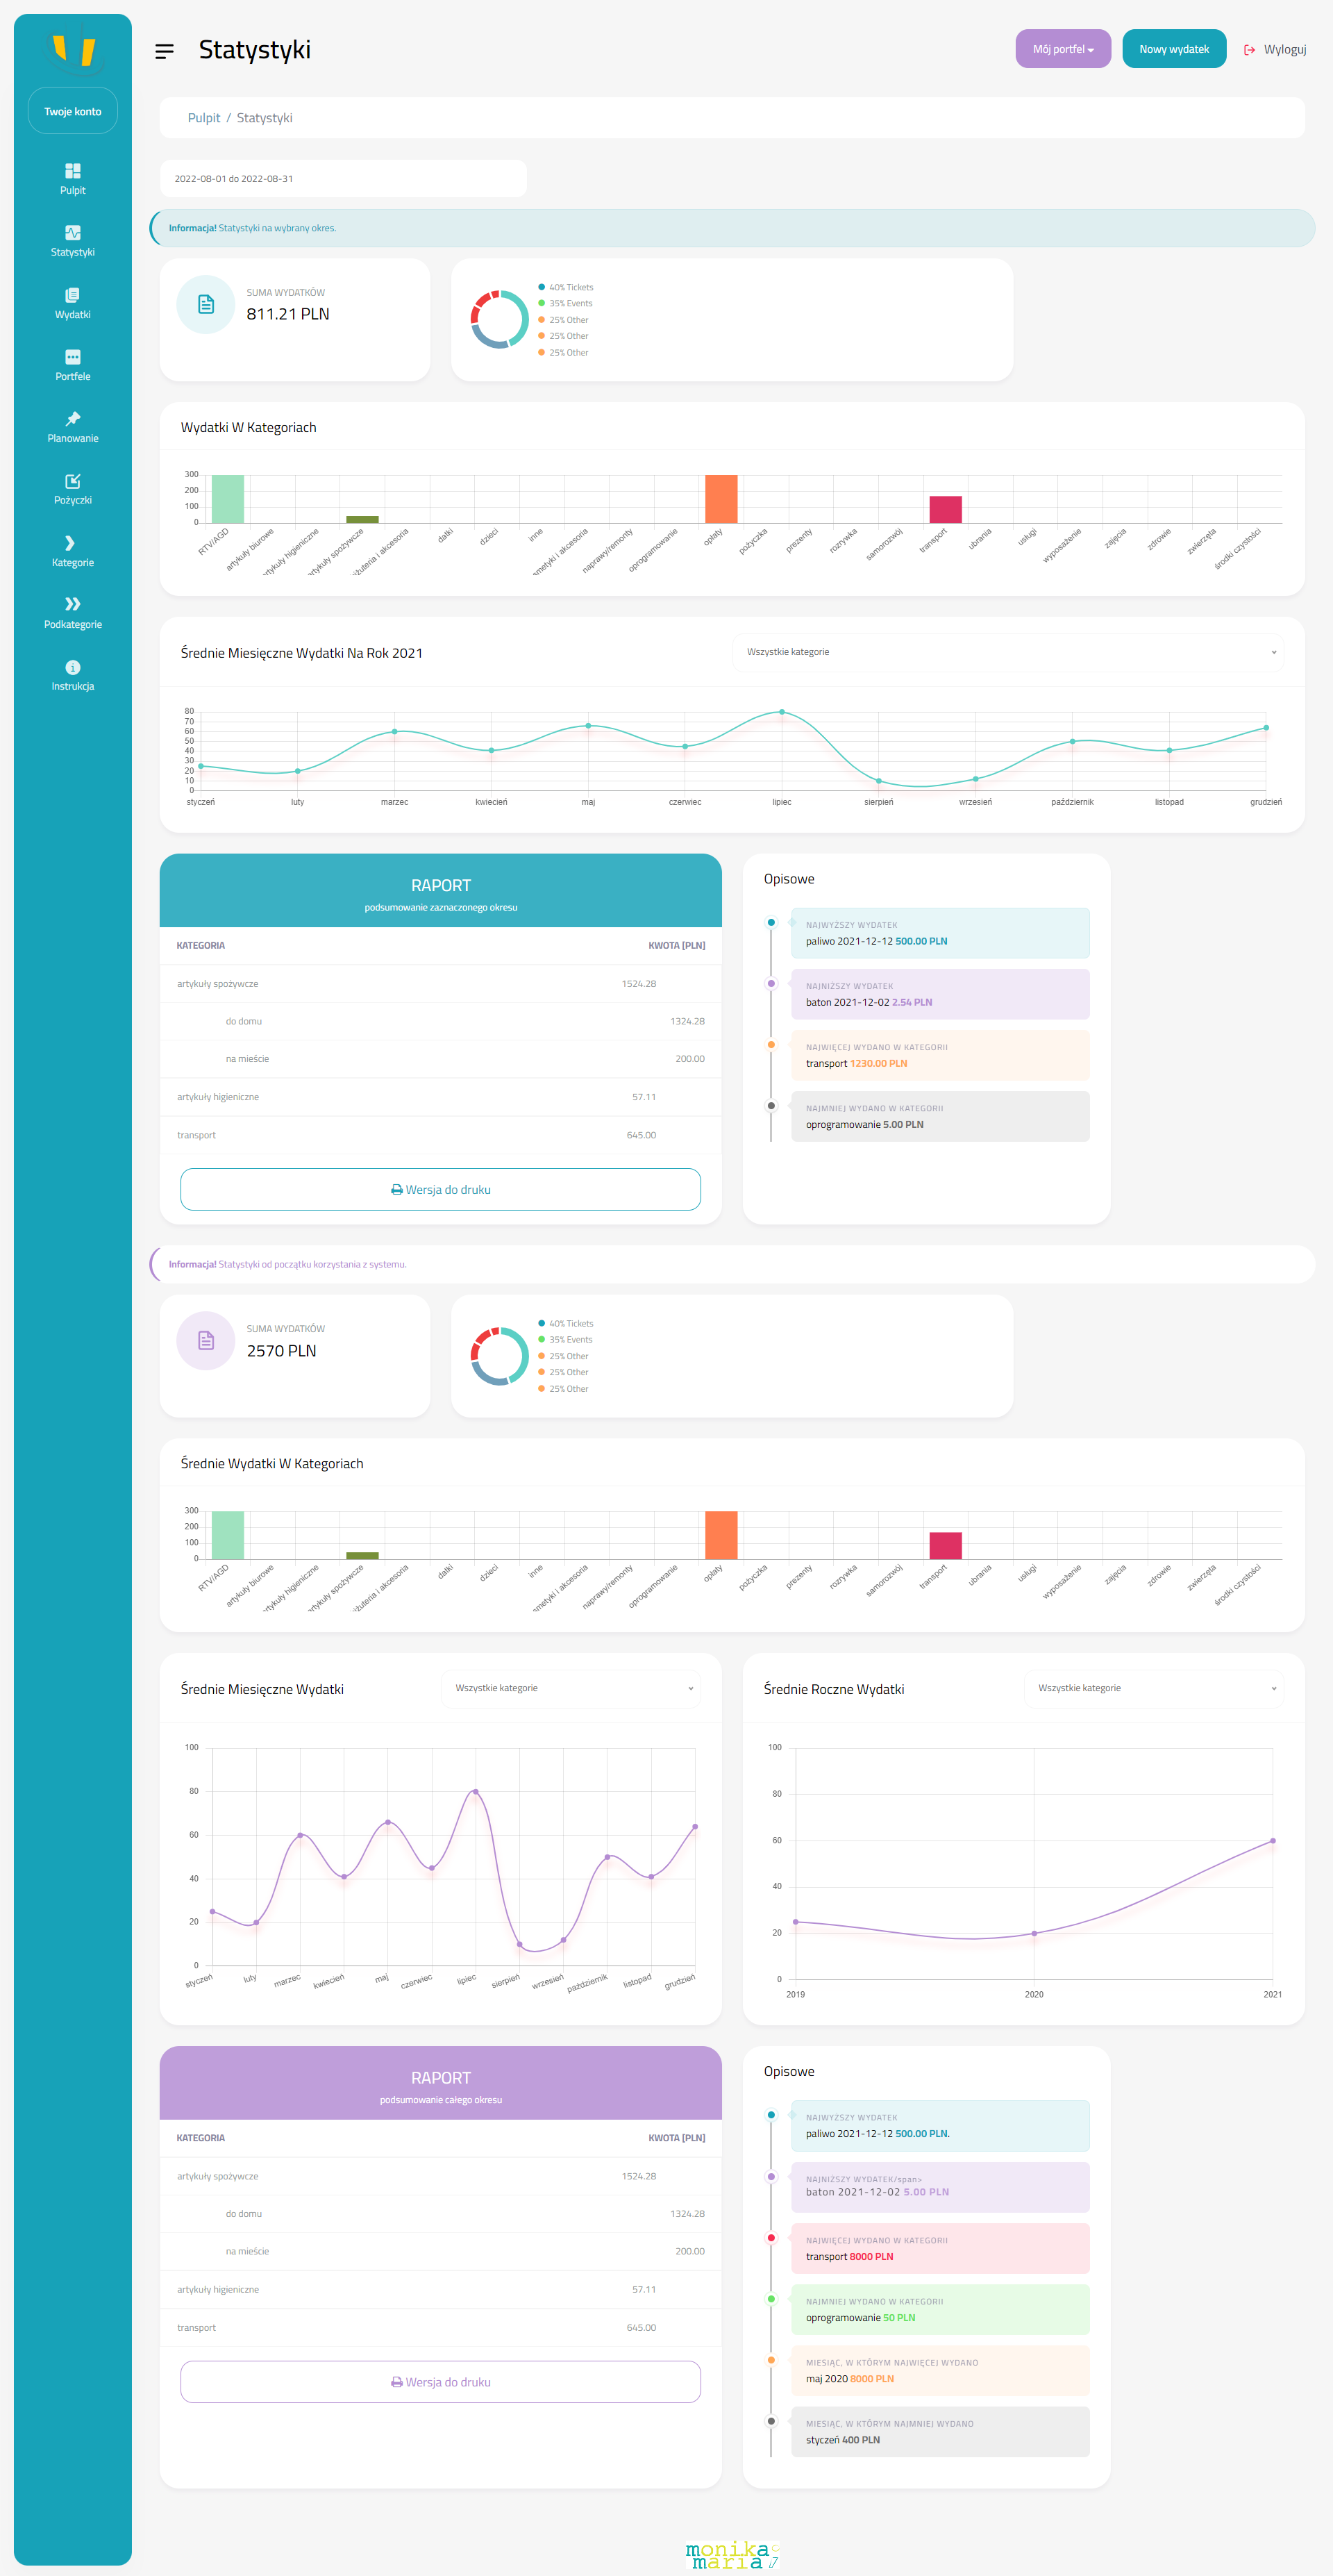
Task: Click the date range input field
Action: pos(342,179)
